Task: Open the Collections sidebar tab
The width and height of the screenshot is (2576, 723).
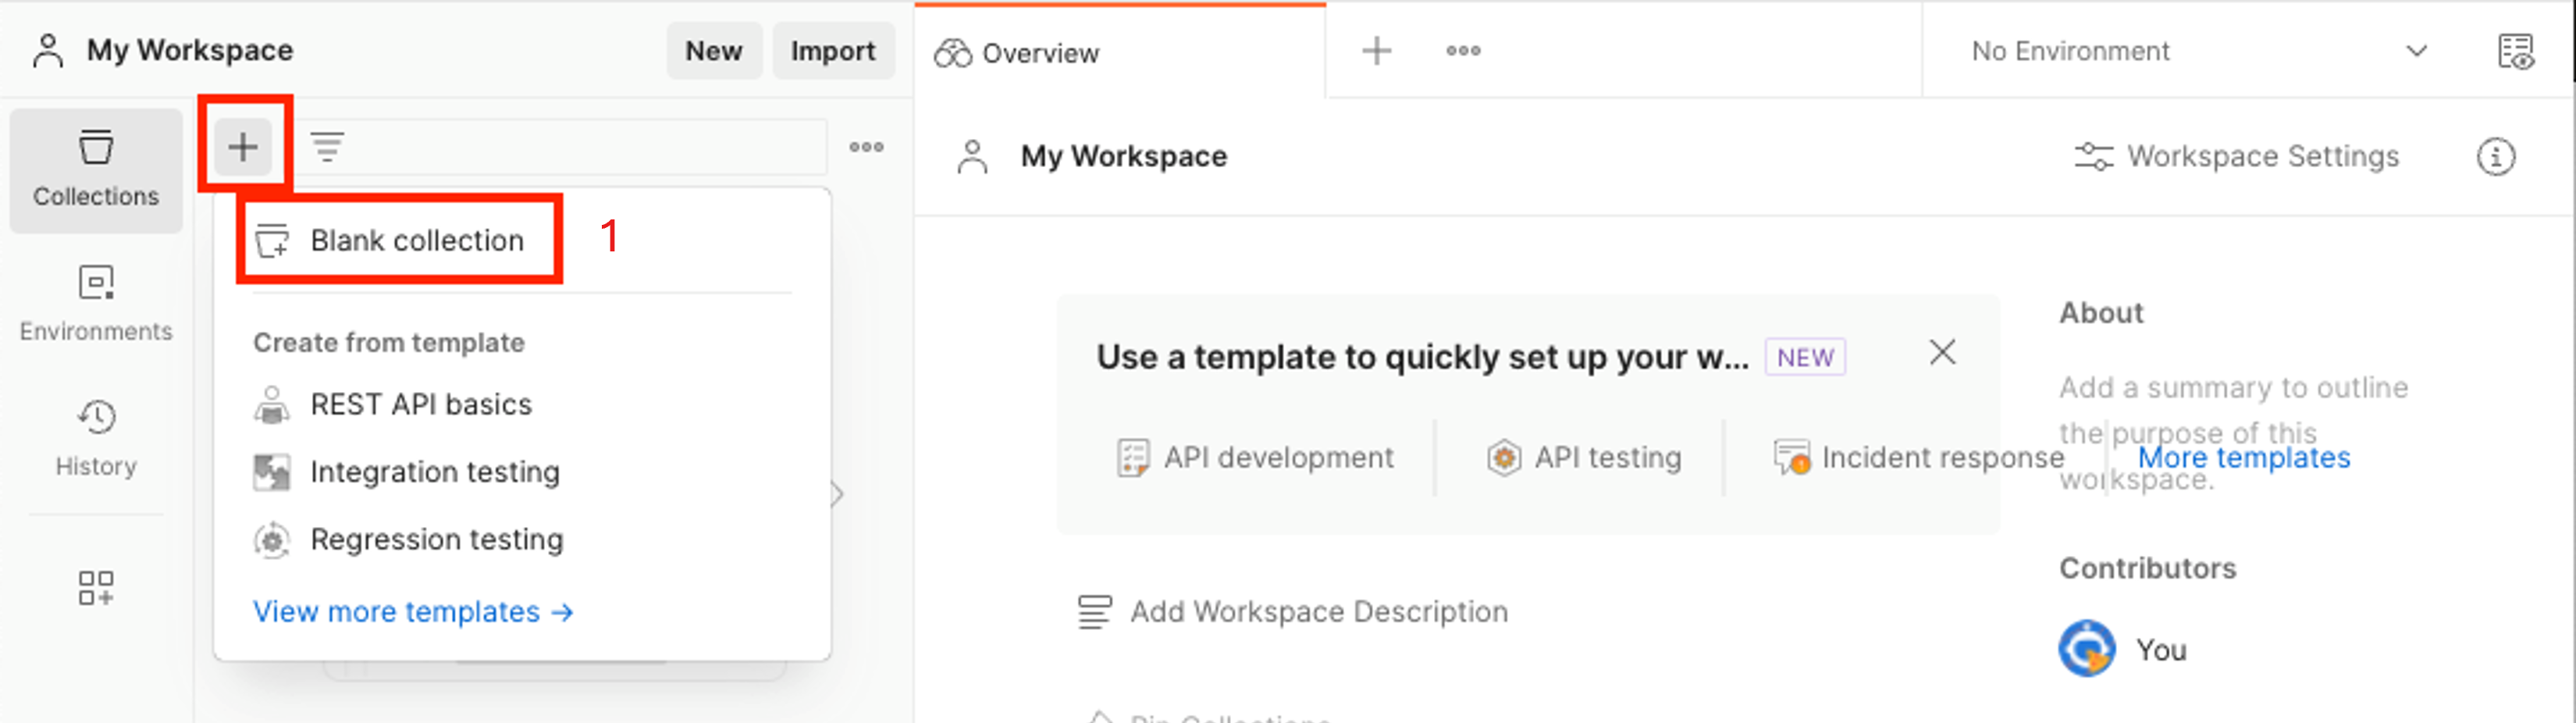Action: [96, 170]
